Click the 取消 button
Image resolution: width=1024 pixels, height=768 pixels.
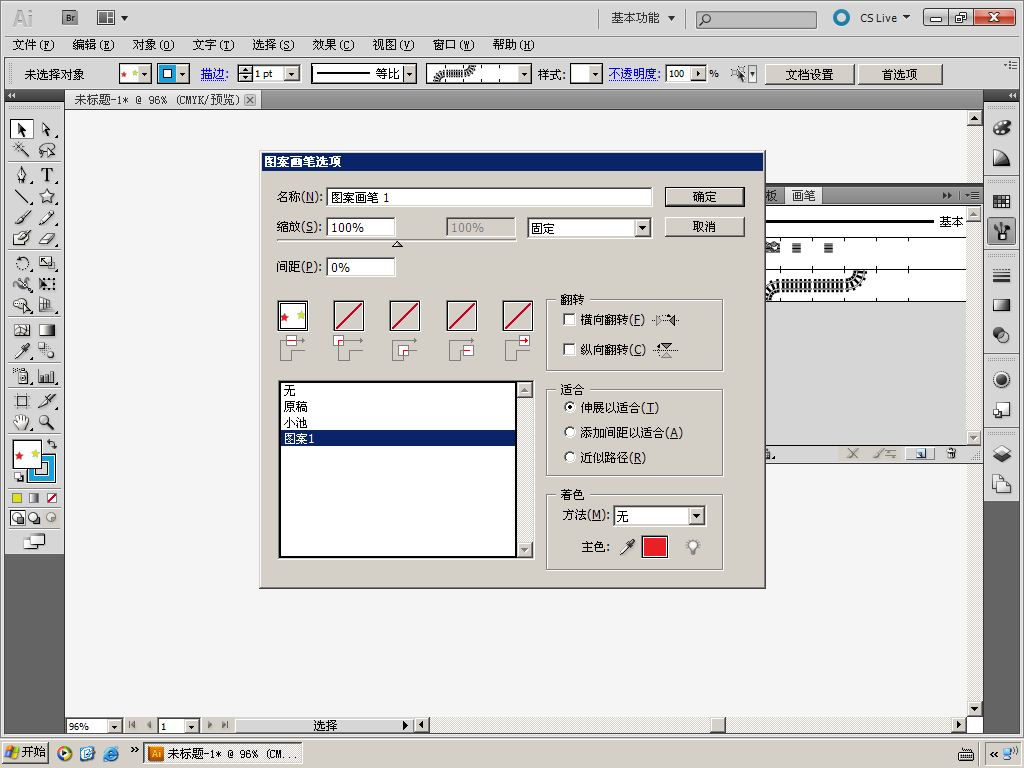(x=704, y=227)
